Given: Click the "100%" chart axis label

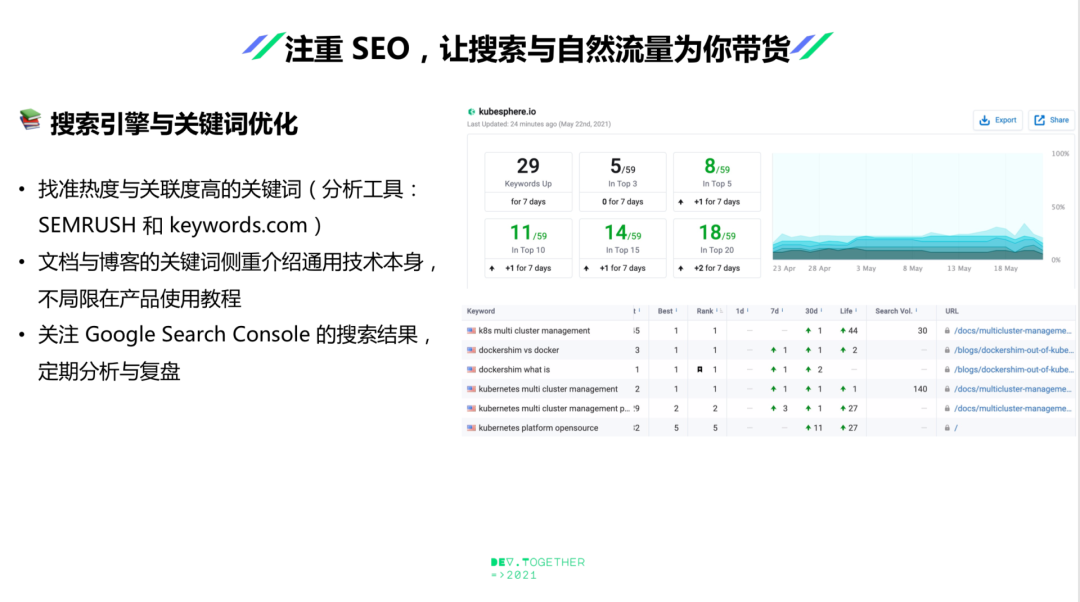Looking at the screenshot, I should click(x=1060, y=154).
